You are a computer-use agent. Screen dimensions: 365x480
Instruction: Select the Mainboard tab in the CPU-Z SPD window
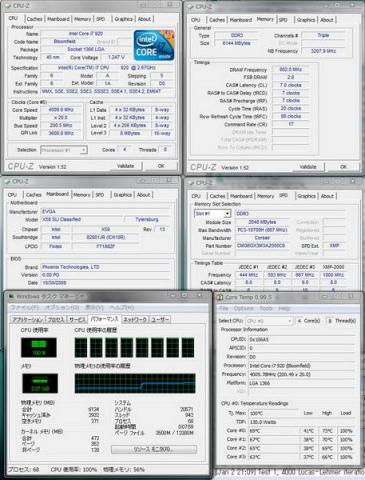pos(241,196)
